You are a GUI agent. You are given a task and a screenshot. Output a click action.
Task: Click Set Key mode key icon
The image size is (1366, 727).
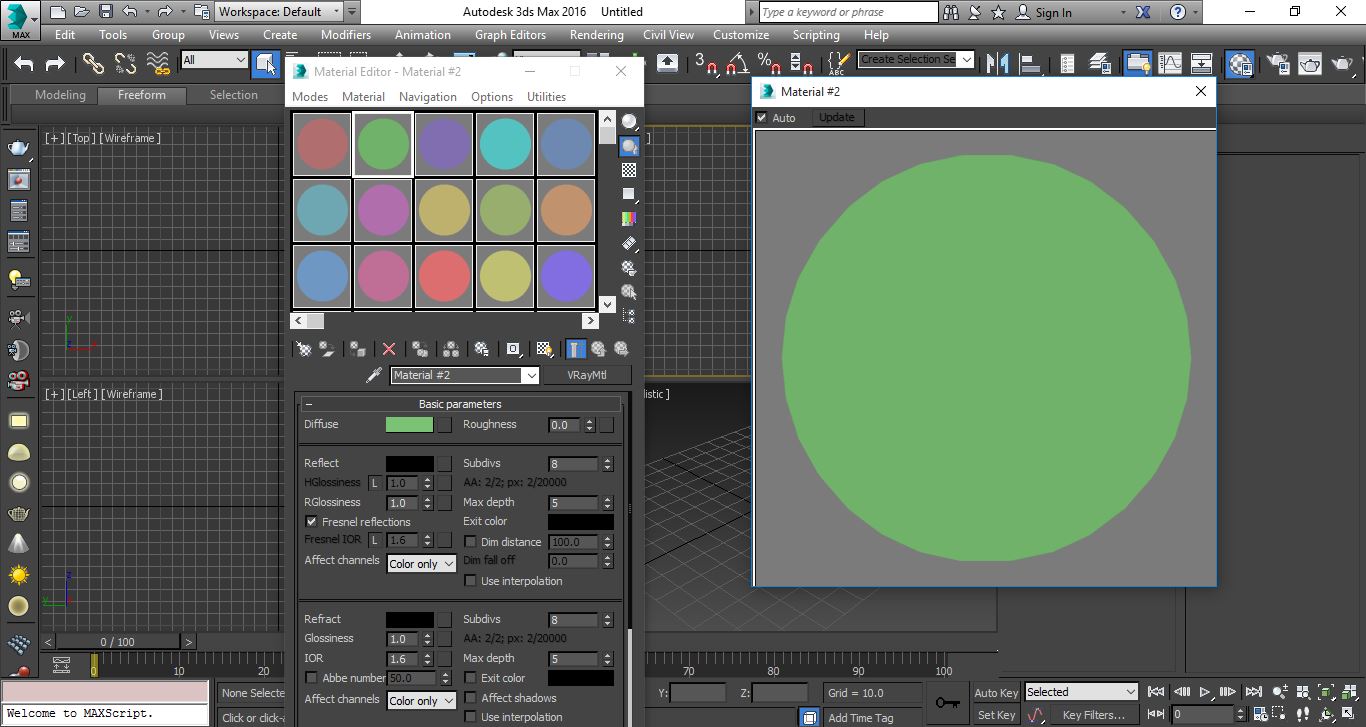(947, 703)
